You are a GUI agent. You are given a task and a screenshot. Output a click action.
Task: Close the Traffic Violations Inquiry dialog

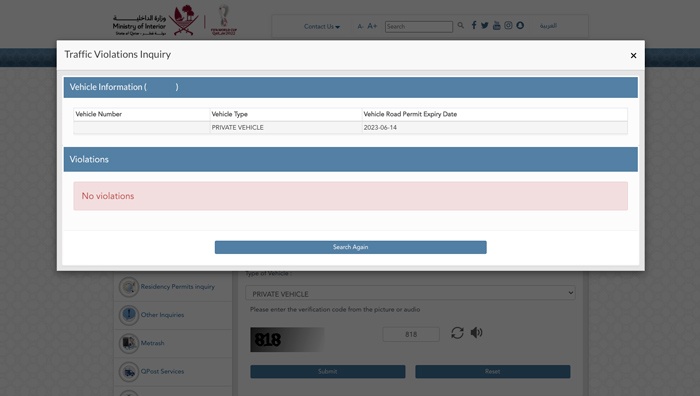coord(633,55)
